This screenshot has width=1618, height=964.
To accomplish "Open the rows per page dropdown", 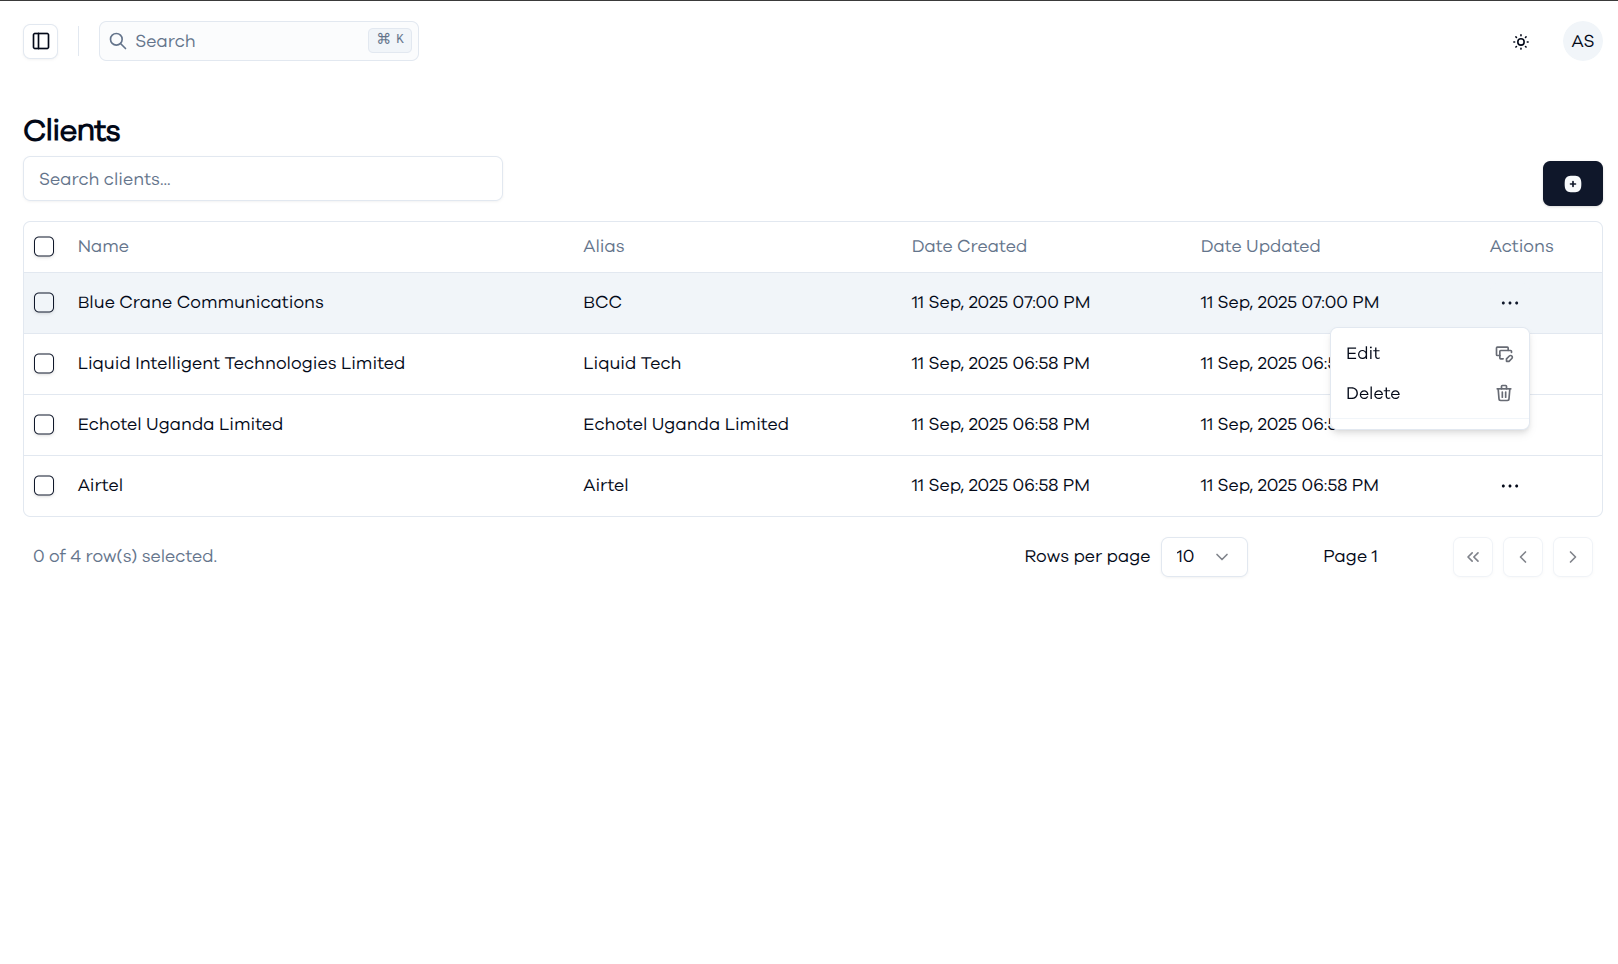I will [1204, 557].
